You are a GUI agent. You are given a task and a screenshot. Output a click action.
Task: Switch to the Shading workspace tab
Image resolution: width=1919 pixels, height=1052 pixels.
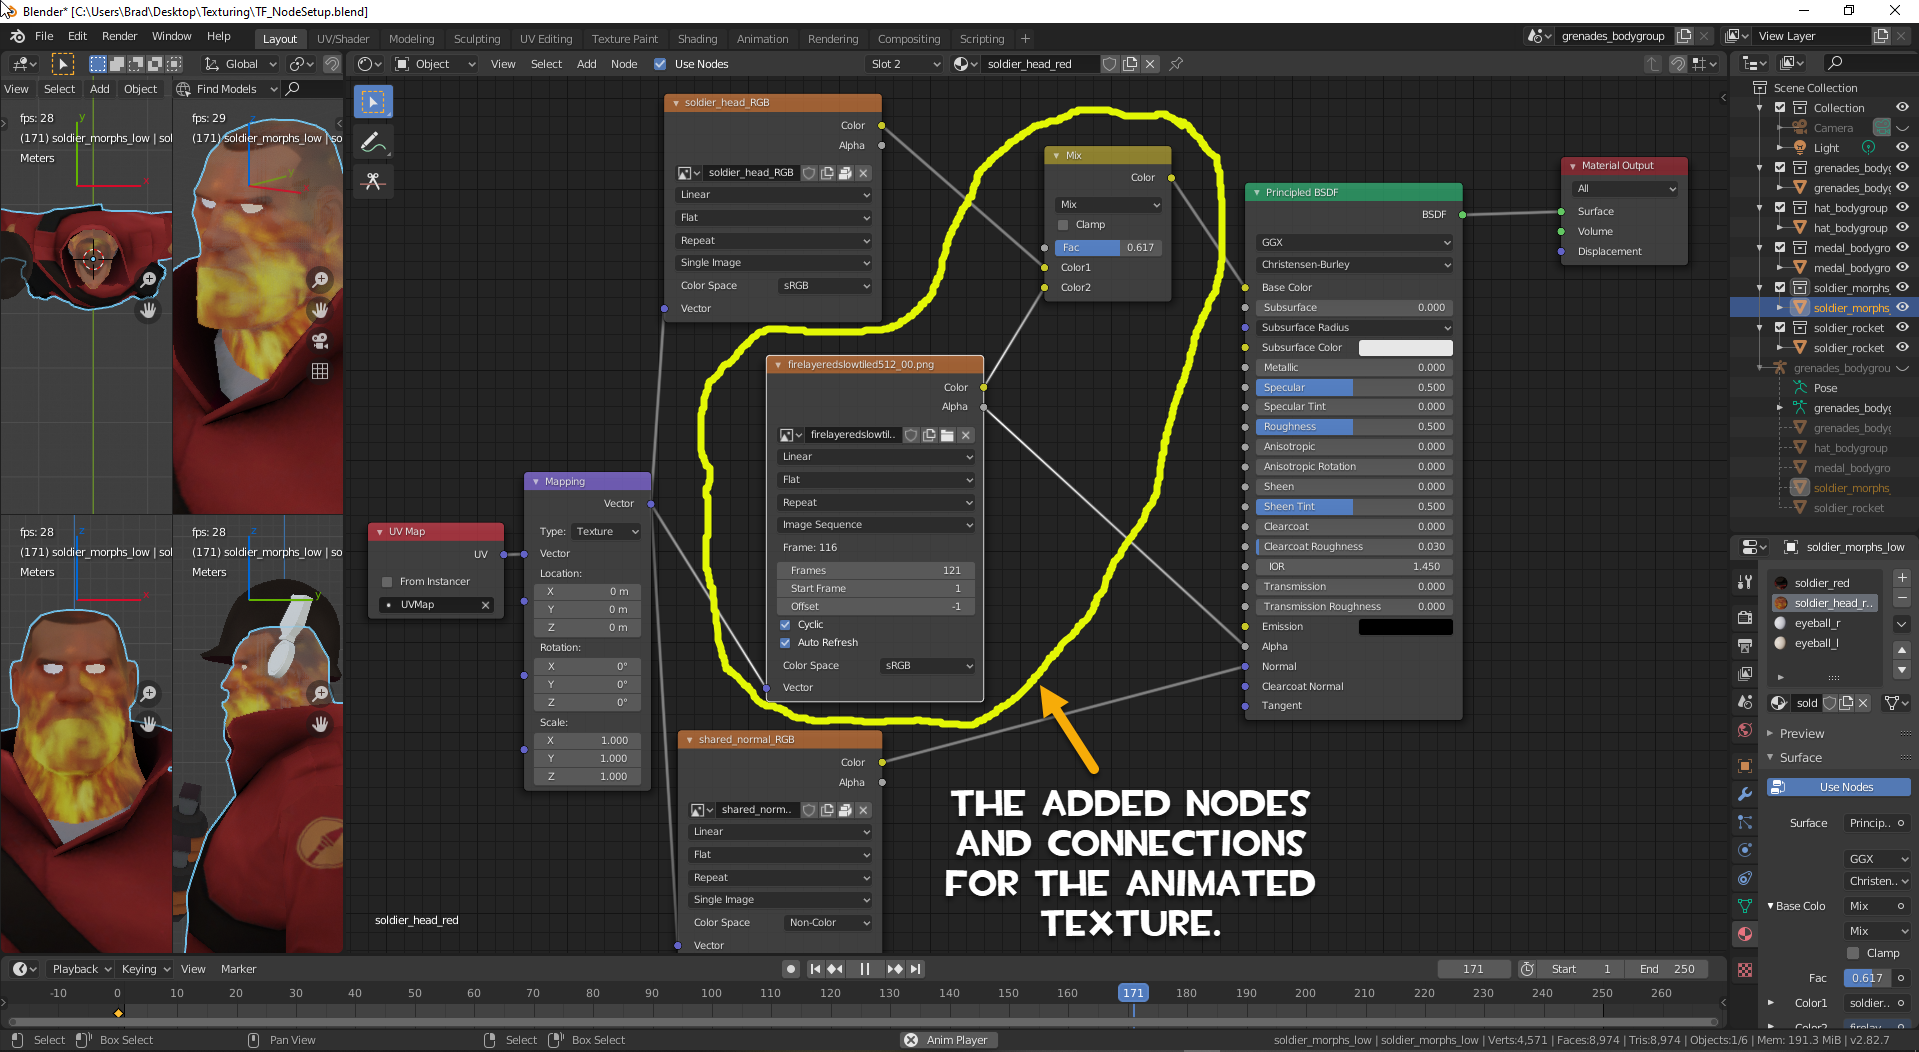click(x=697, y=39)
